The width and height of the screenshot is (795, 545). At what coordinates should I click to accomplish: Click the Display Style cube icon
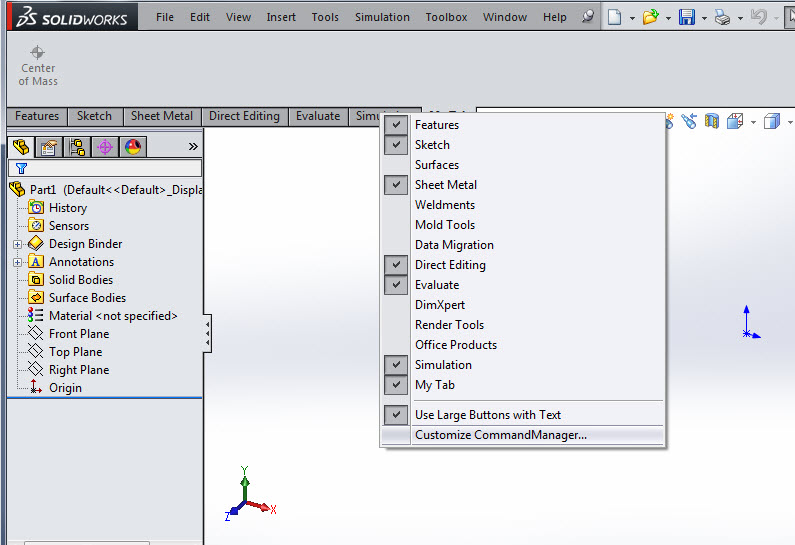[772, 121]
